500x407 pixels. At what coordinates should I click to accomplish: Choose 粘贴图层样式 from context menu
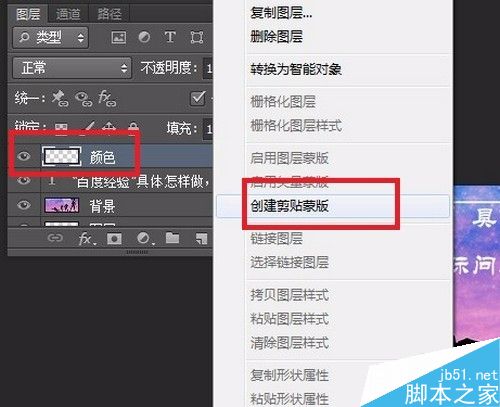point(289,319)
